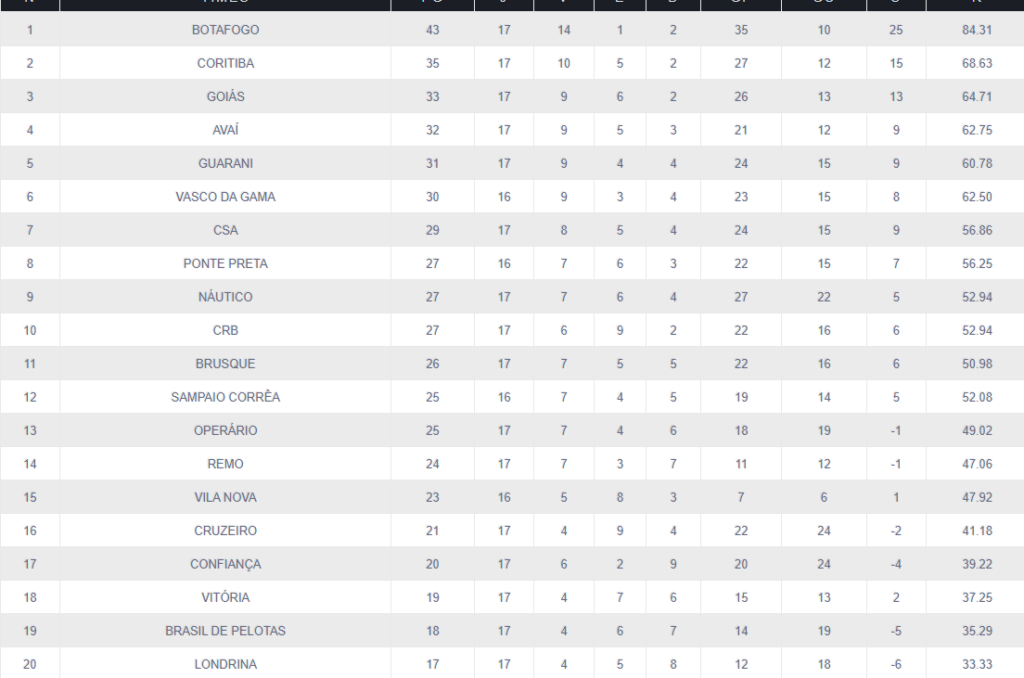The width and height of the screenshot is (1024, 678).
Task: Click the BOTAFOGO team name
Action: point(225,30)
